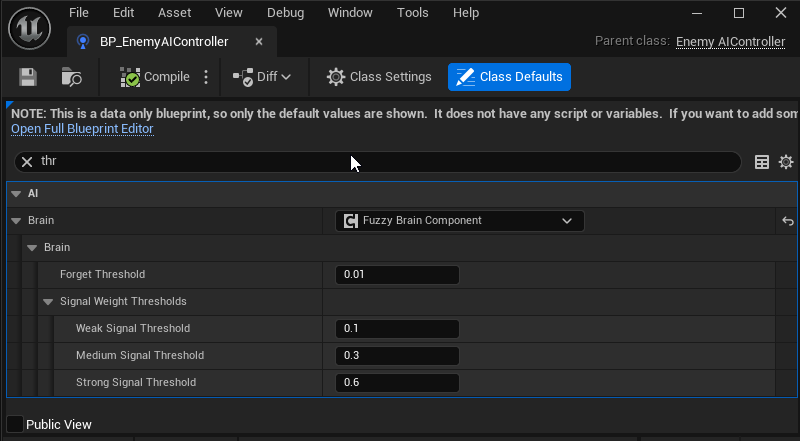Edit Medium Signal Threshold value 0.3

397,356
